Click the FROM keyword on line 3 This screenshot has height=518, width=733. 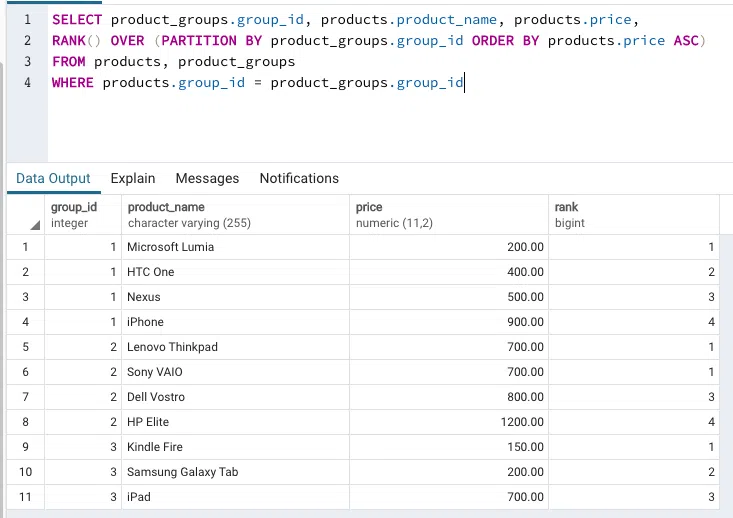[x=69, y=62]
